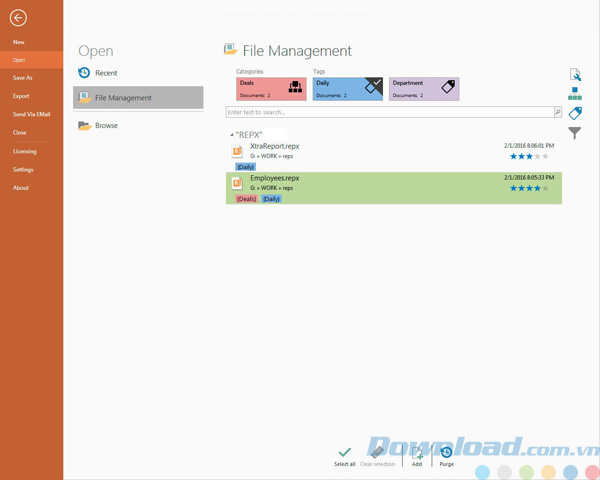This screenshot has height=480, width=600.
Task: Click the tags icon in sidebar
Action: (575, 113)
